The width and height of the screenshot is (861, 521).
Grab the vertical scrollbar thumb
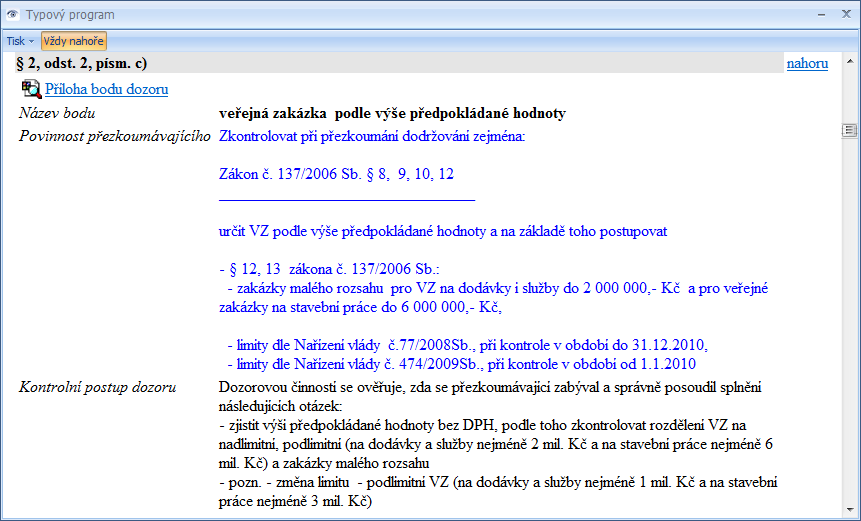(x=849, y=131)
